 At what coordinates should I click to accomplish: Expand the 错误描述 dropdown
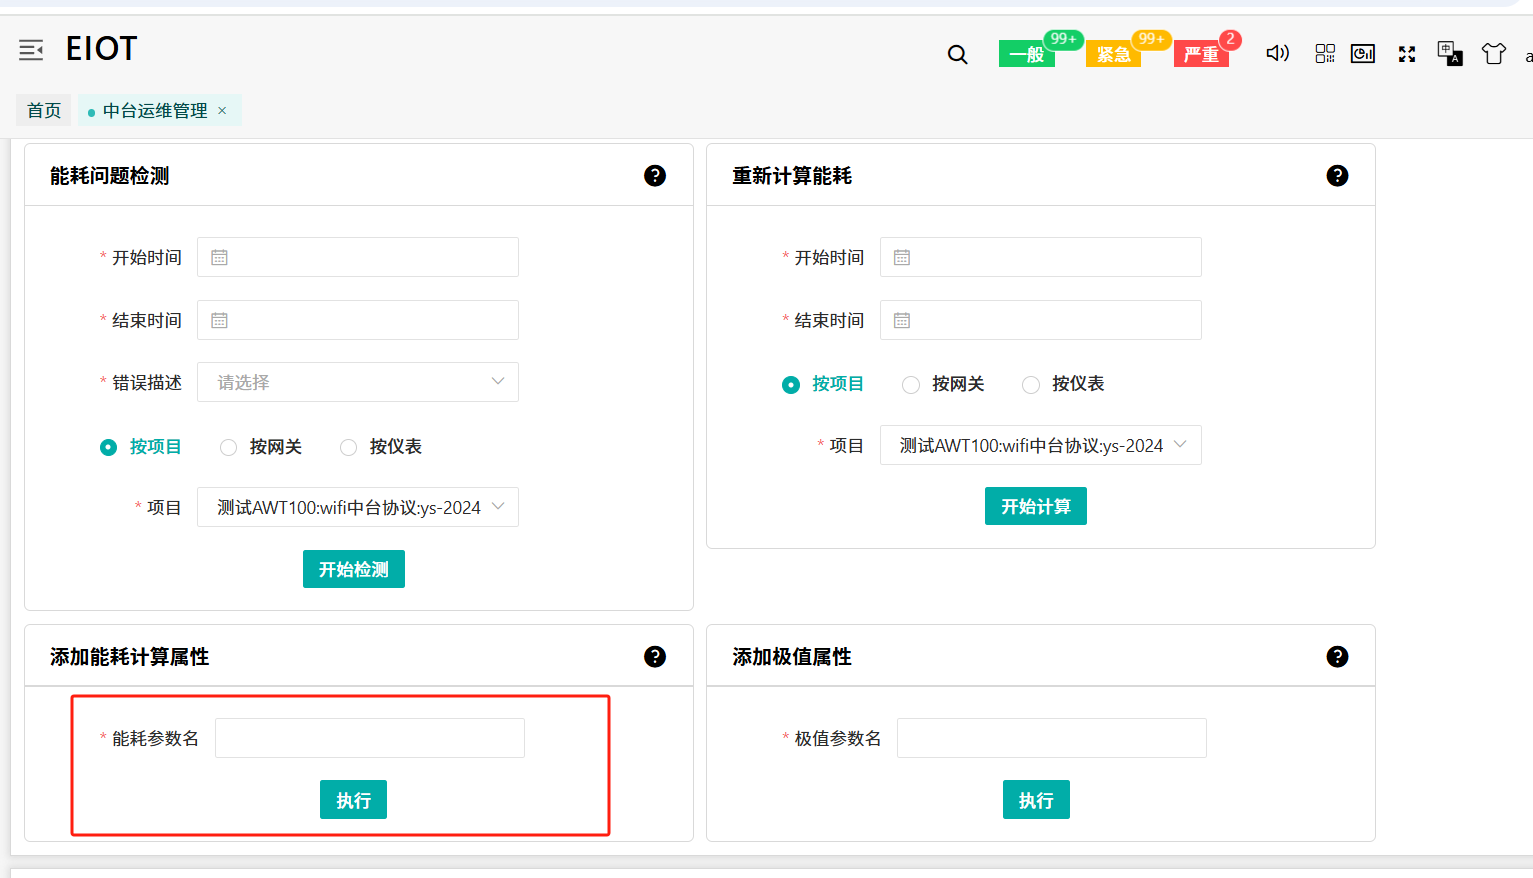pos(358,382)
